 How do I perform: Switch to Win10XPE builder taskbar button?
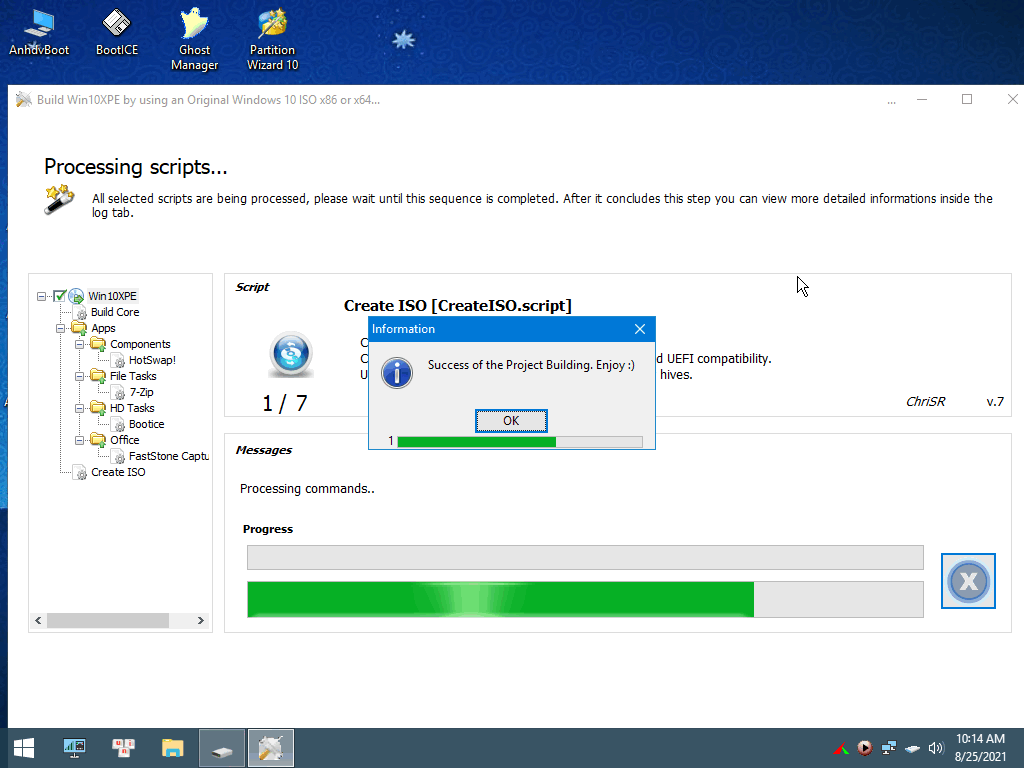271,748
